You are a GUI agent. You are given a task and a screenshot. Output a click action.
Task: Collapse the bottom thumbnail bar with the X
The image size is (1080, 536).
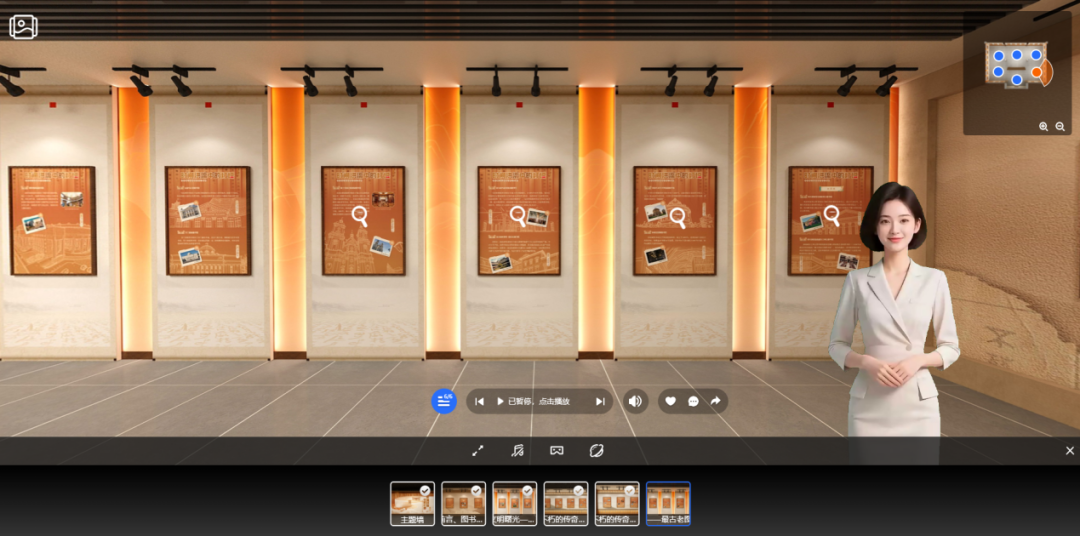(1070, 451)
